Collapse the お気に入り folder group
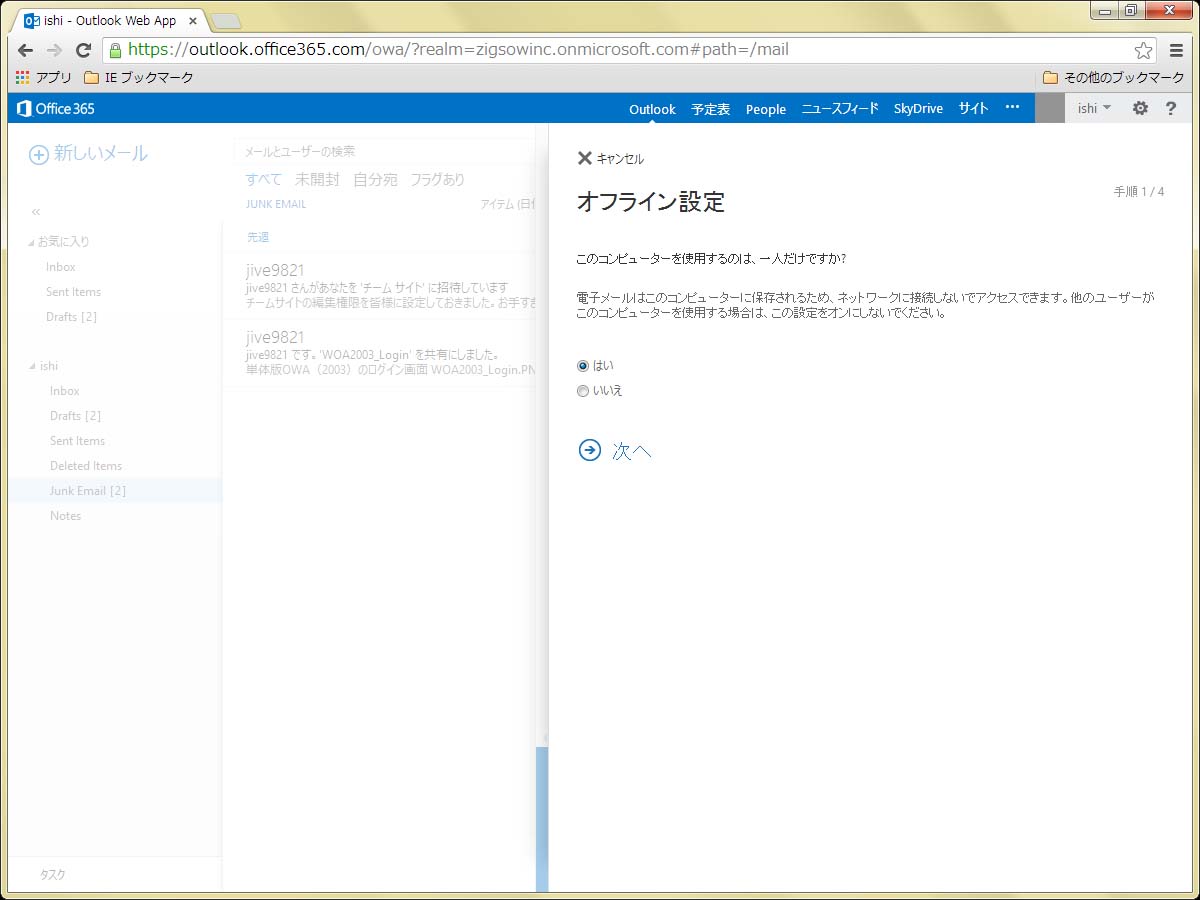1200x900 pixels. [30, 242]
